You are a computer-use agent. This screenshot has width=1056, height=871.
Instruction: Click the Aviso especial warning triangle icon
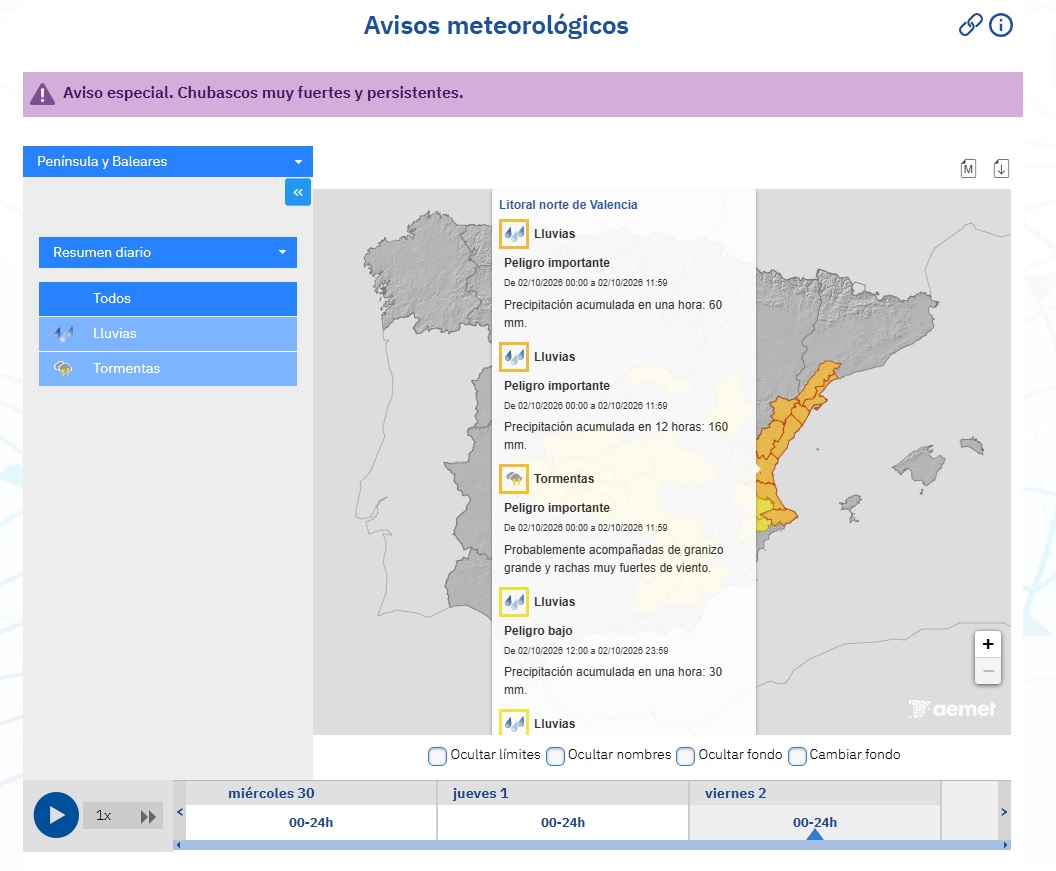tap(42, 94)
